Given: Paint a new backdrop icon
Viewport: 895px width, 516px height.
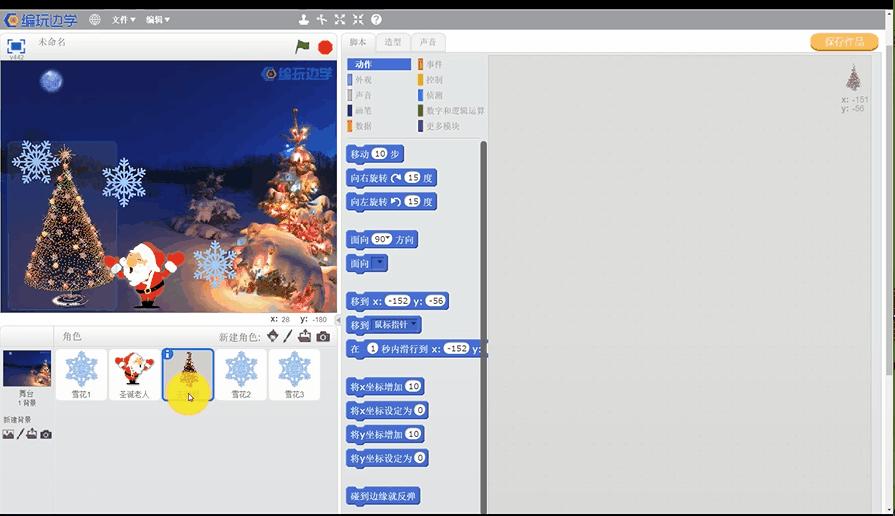Looking at the screenshot, I should pyautogui.click(x=20, y=434).
